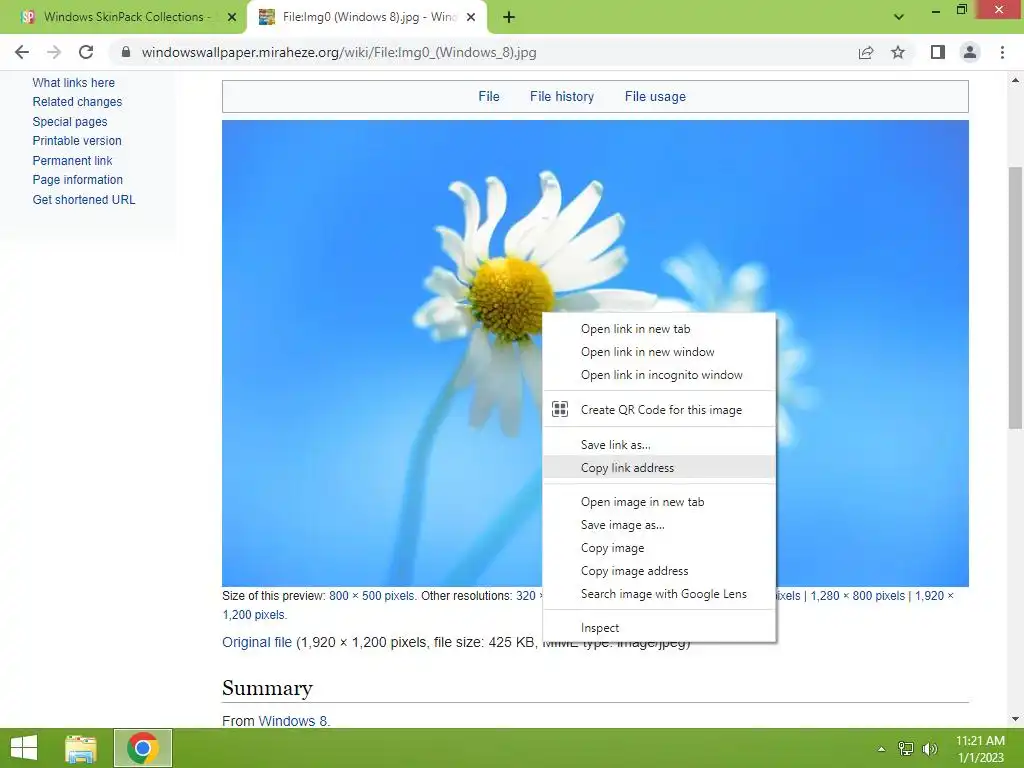Switch to Windows SkinPack Collections tab
Screen dimensions: 1024x768
(x=124, y=17)
